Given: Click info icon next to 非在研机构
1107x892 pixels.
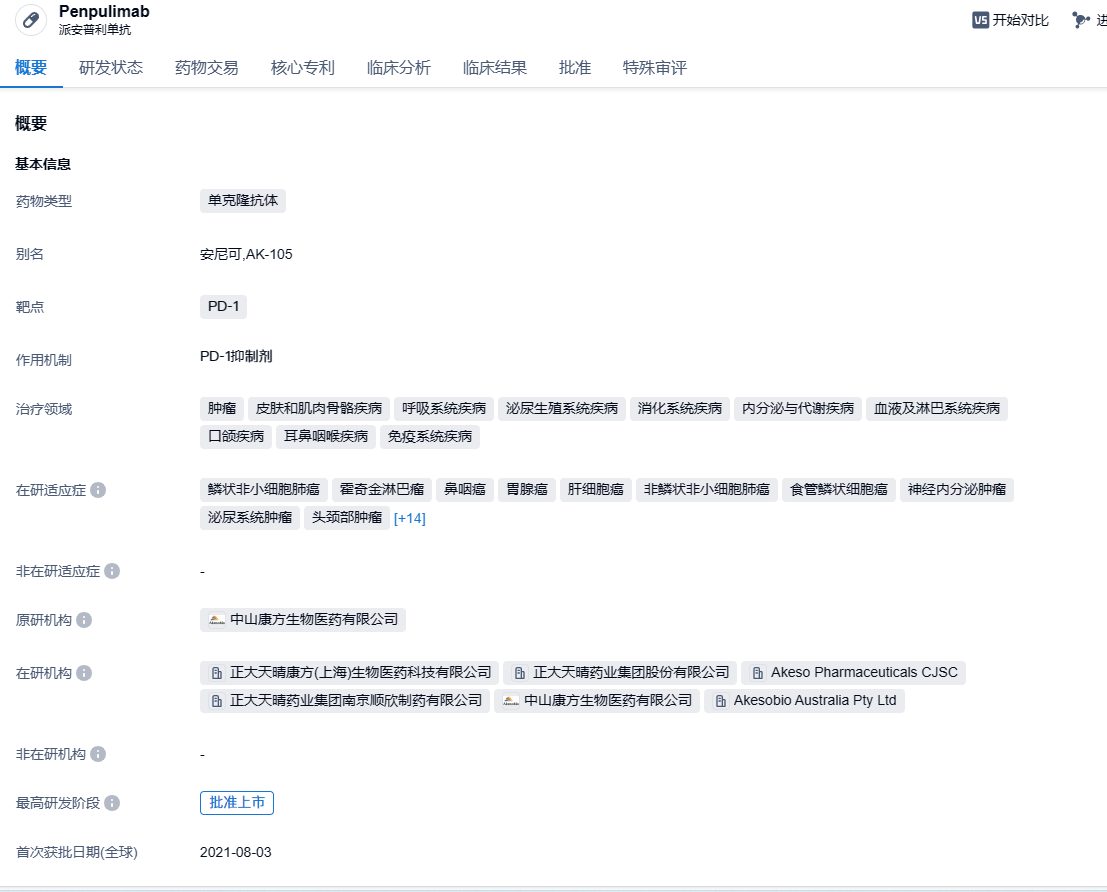Looking at the screenshot, I should coord(98,754).
